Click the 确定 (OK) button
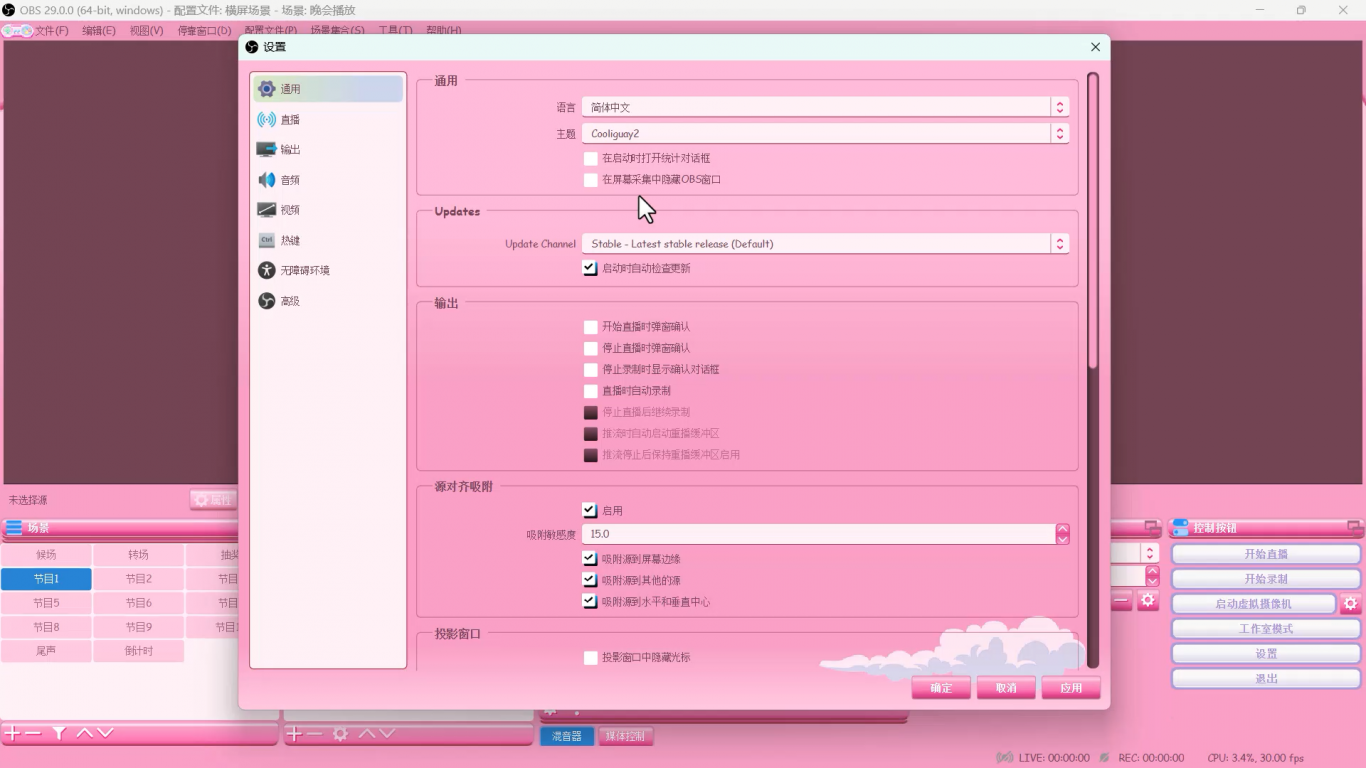1366x768 pixels. coord(941,688)
